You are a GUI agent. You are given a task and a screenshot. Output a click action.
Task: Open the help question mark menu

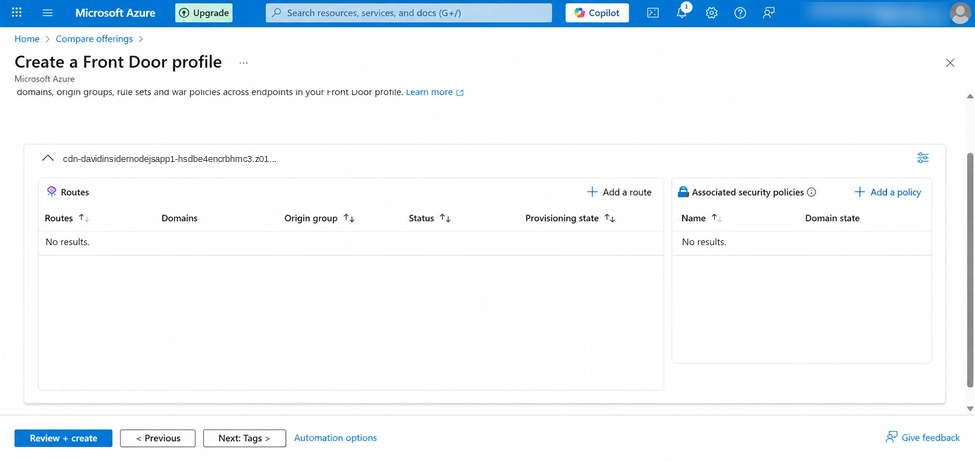pyautogui.click(x=740, y=12)
